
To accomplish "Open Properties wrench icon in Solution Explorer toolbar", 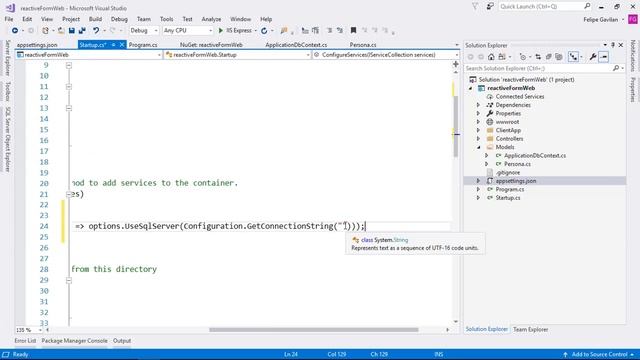I will [x=593, y=57].
